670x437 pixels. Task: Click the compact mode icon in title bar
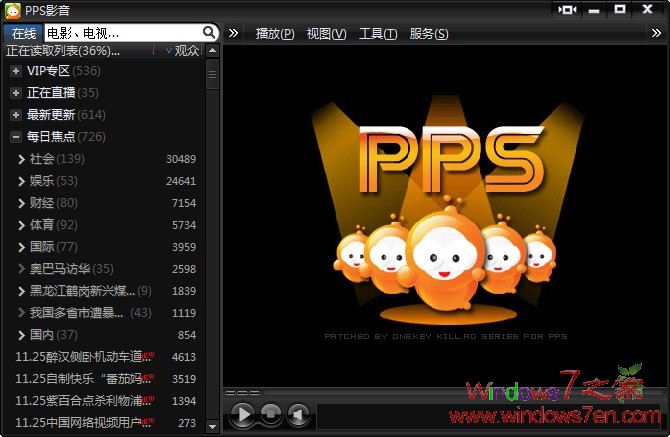[567, 9]
